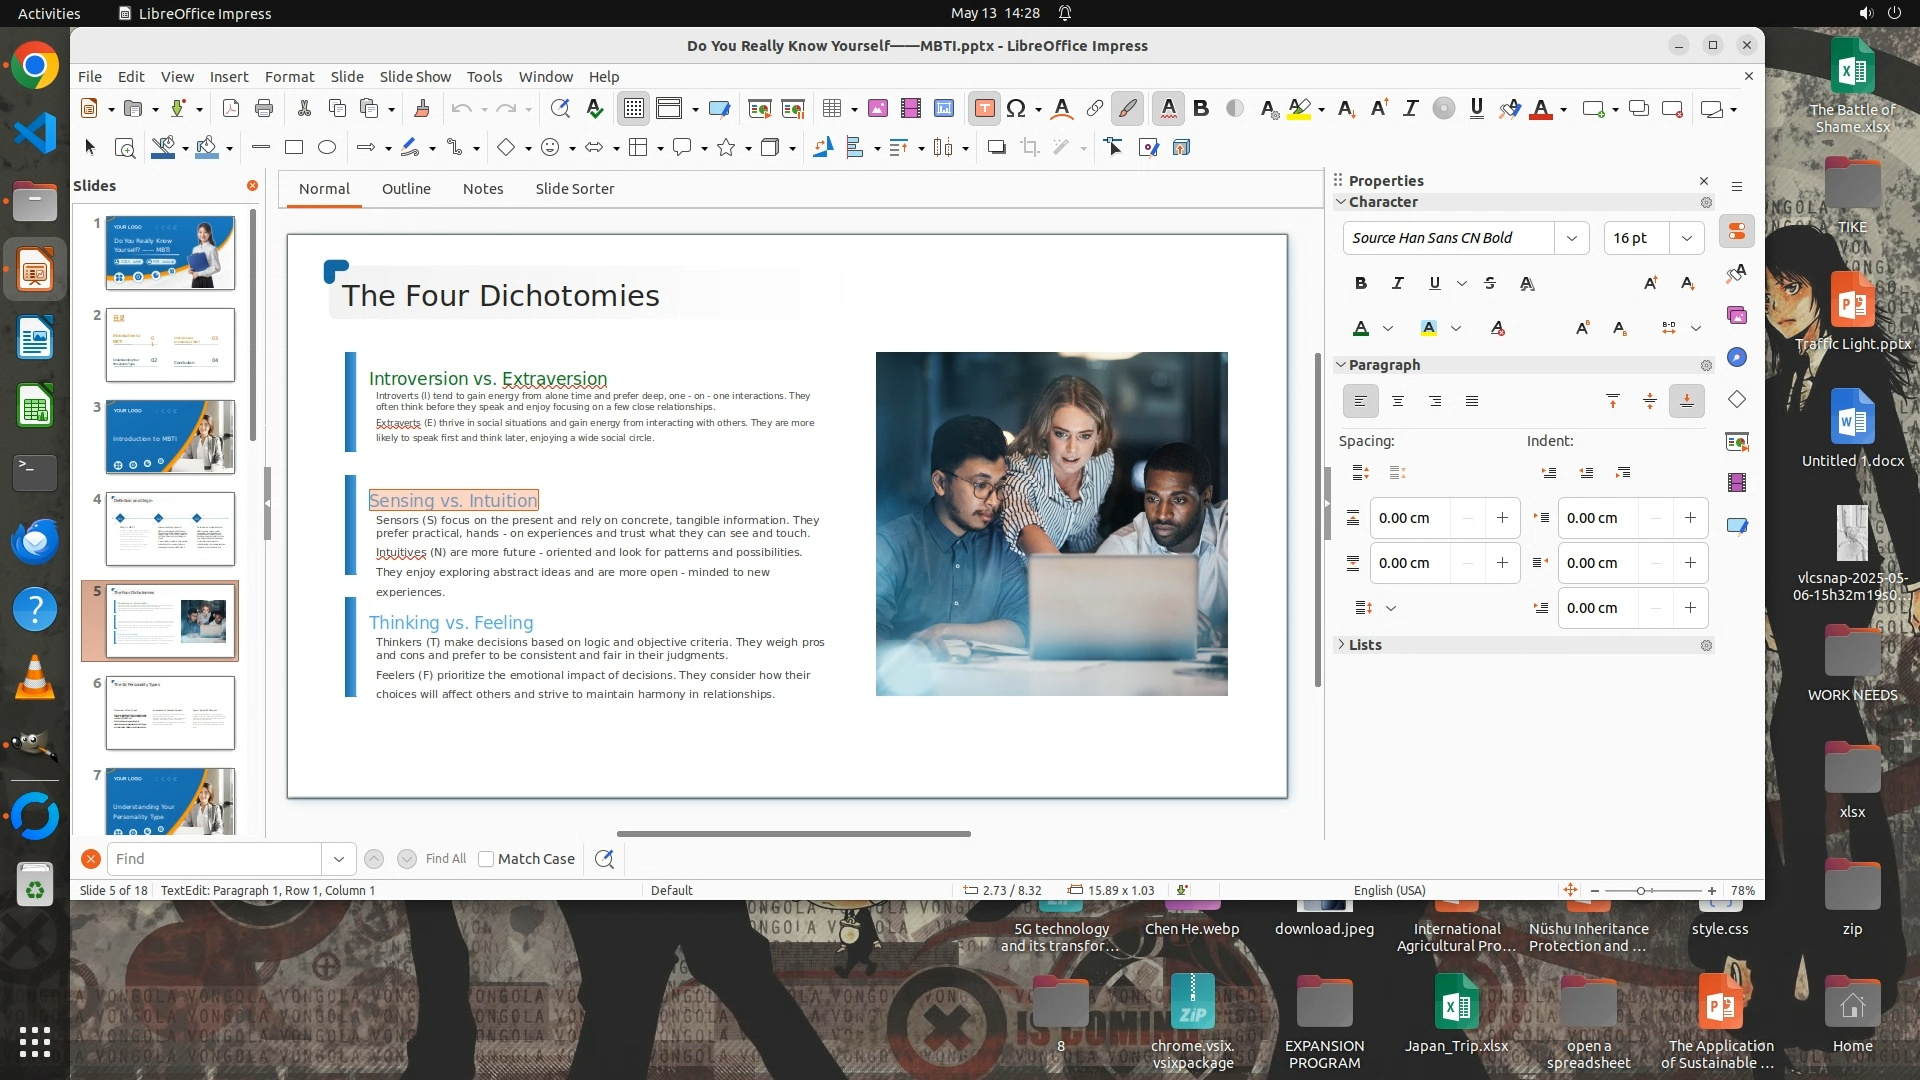The image size is (1920, 1080).
Task: Click the Star shapes tool
Action: [726, 148]
